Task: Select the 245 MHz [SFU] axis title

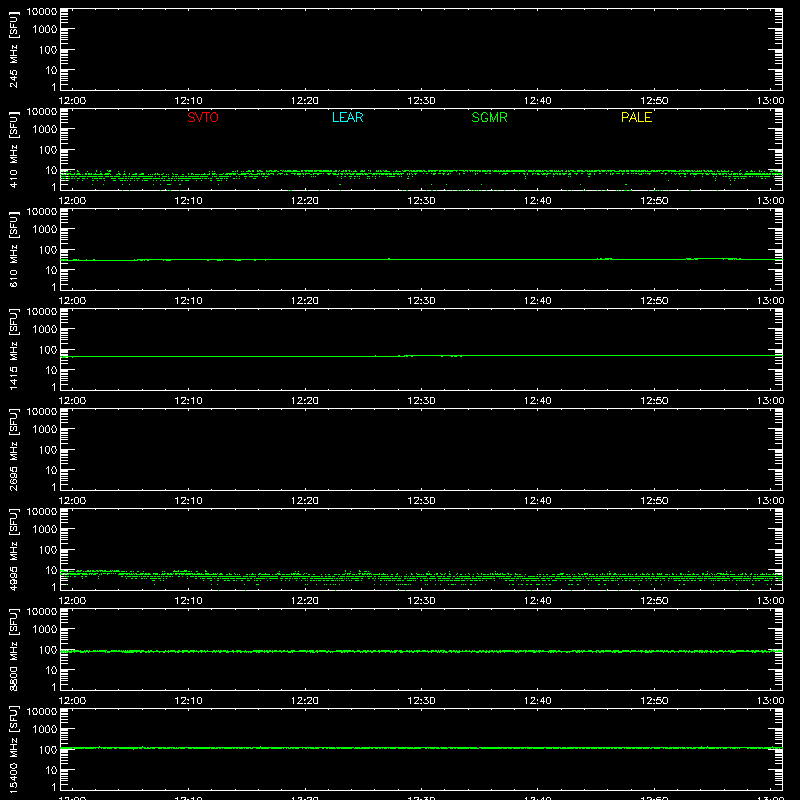Action: pyautogui.click(x=13, y=49)
